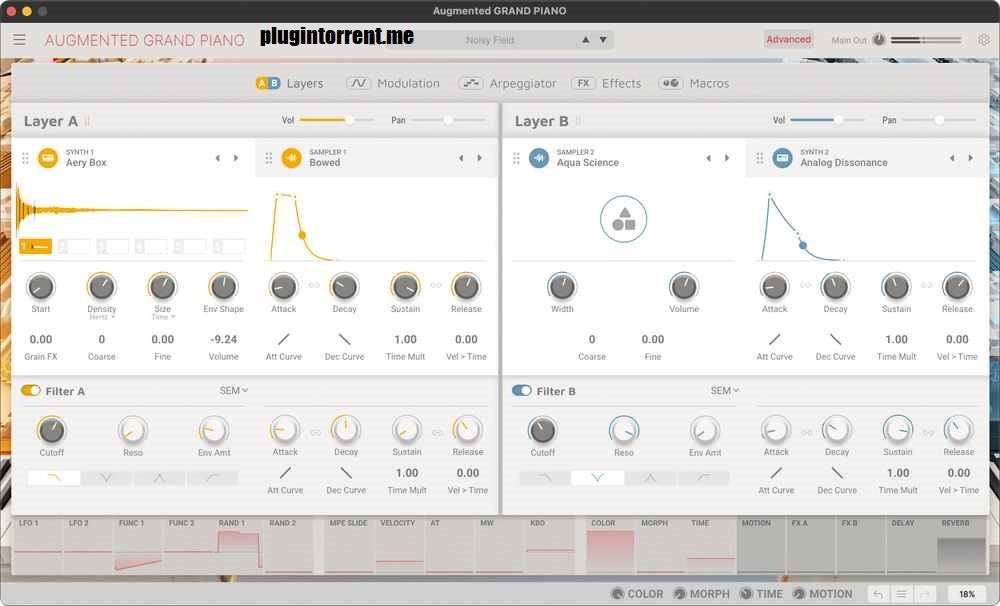
Task: Switch to the Layers tab
Action: [x=290, y=84]
